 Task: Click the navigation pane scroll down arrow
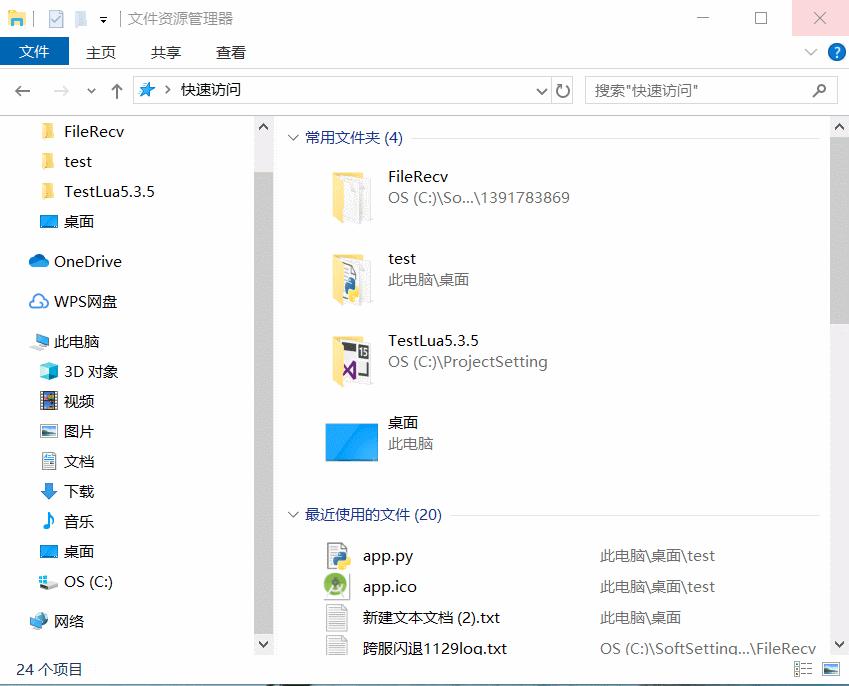(264, 645)
